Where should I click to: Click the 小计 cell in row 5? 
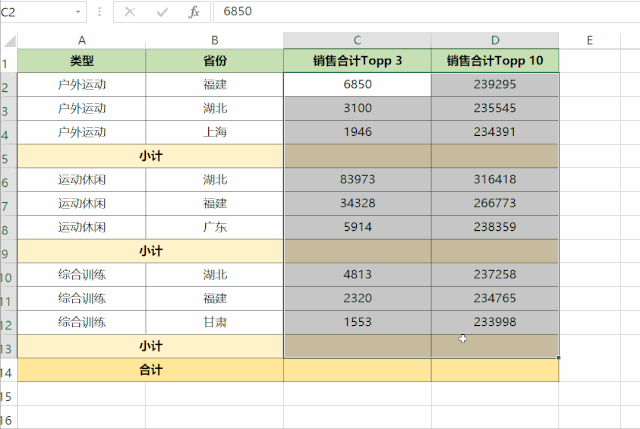point(151,156)
